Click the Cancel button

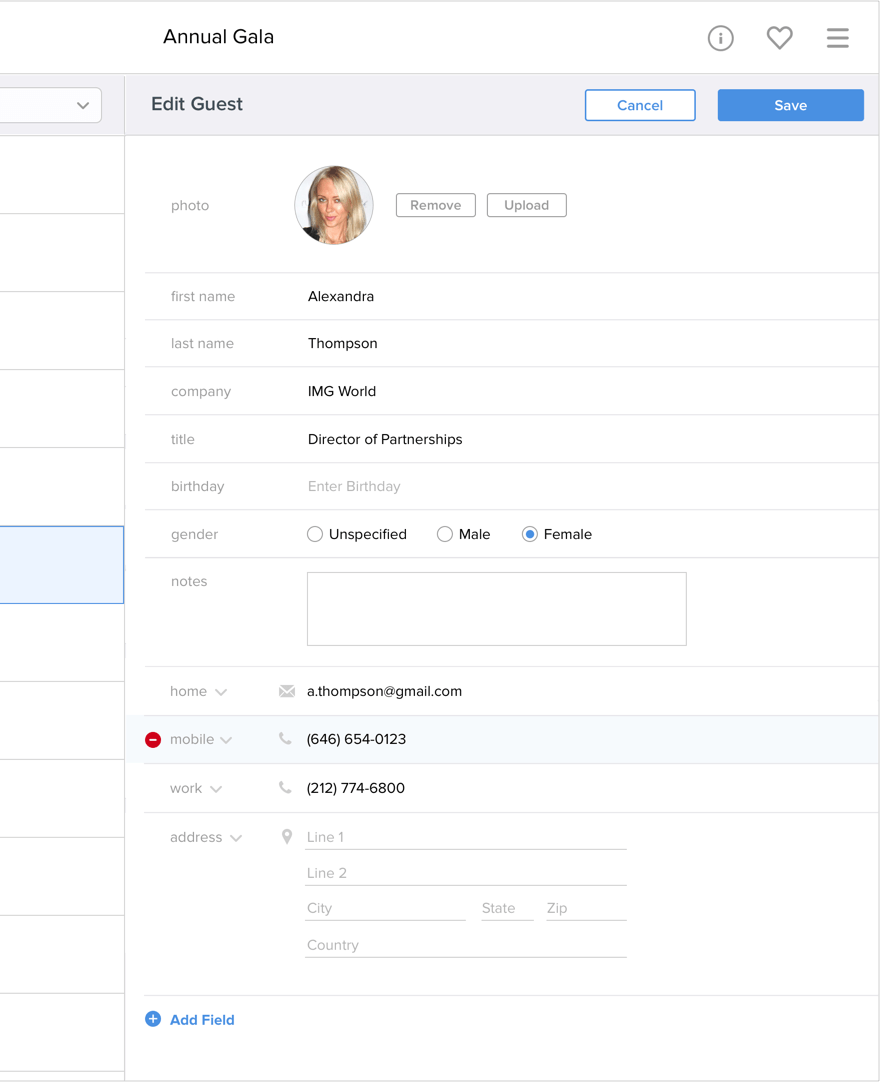click(x=640, y=105)
